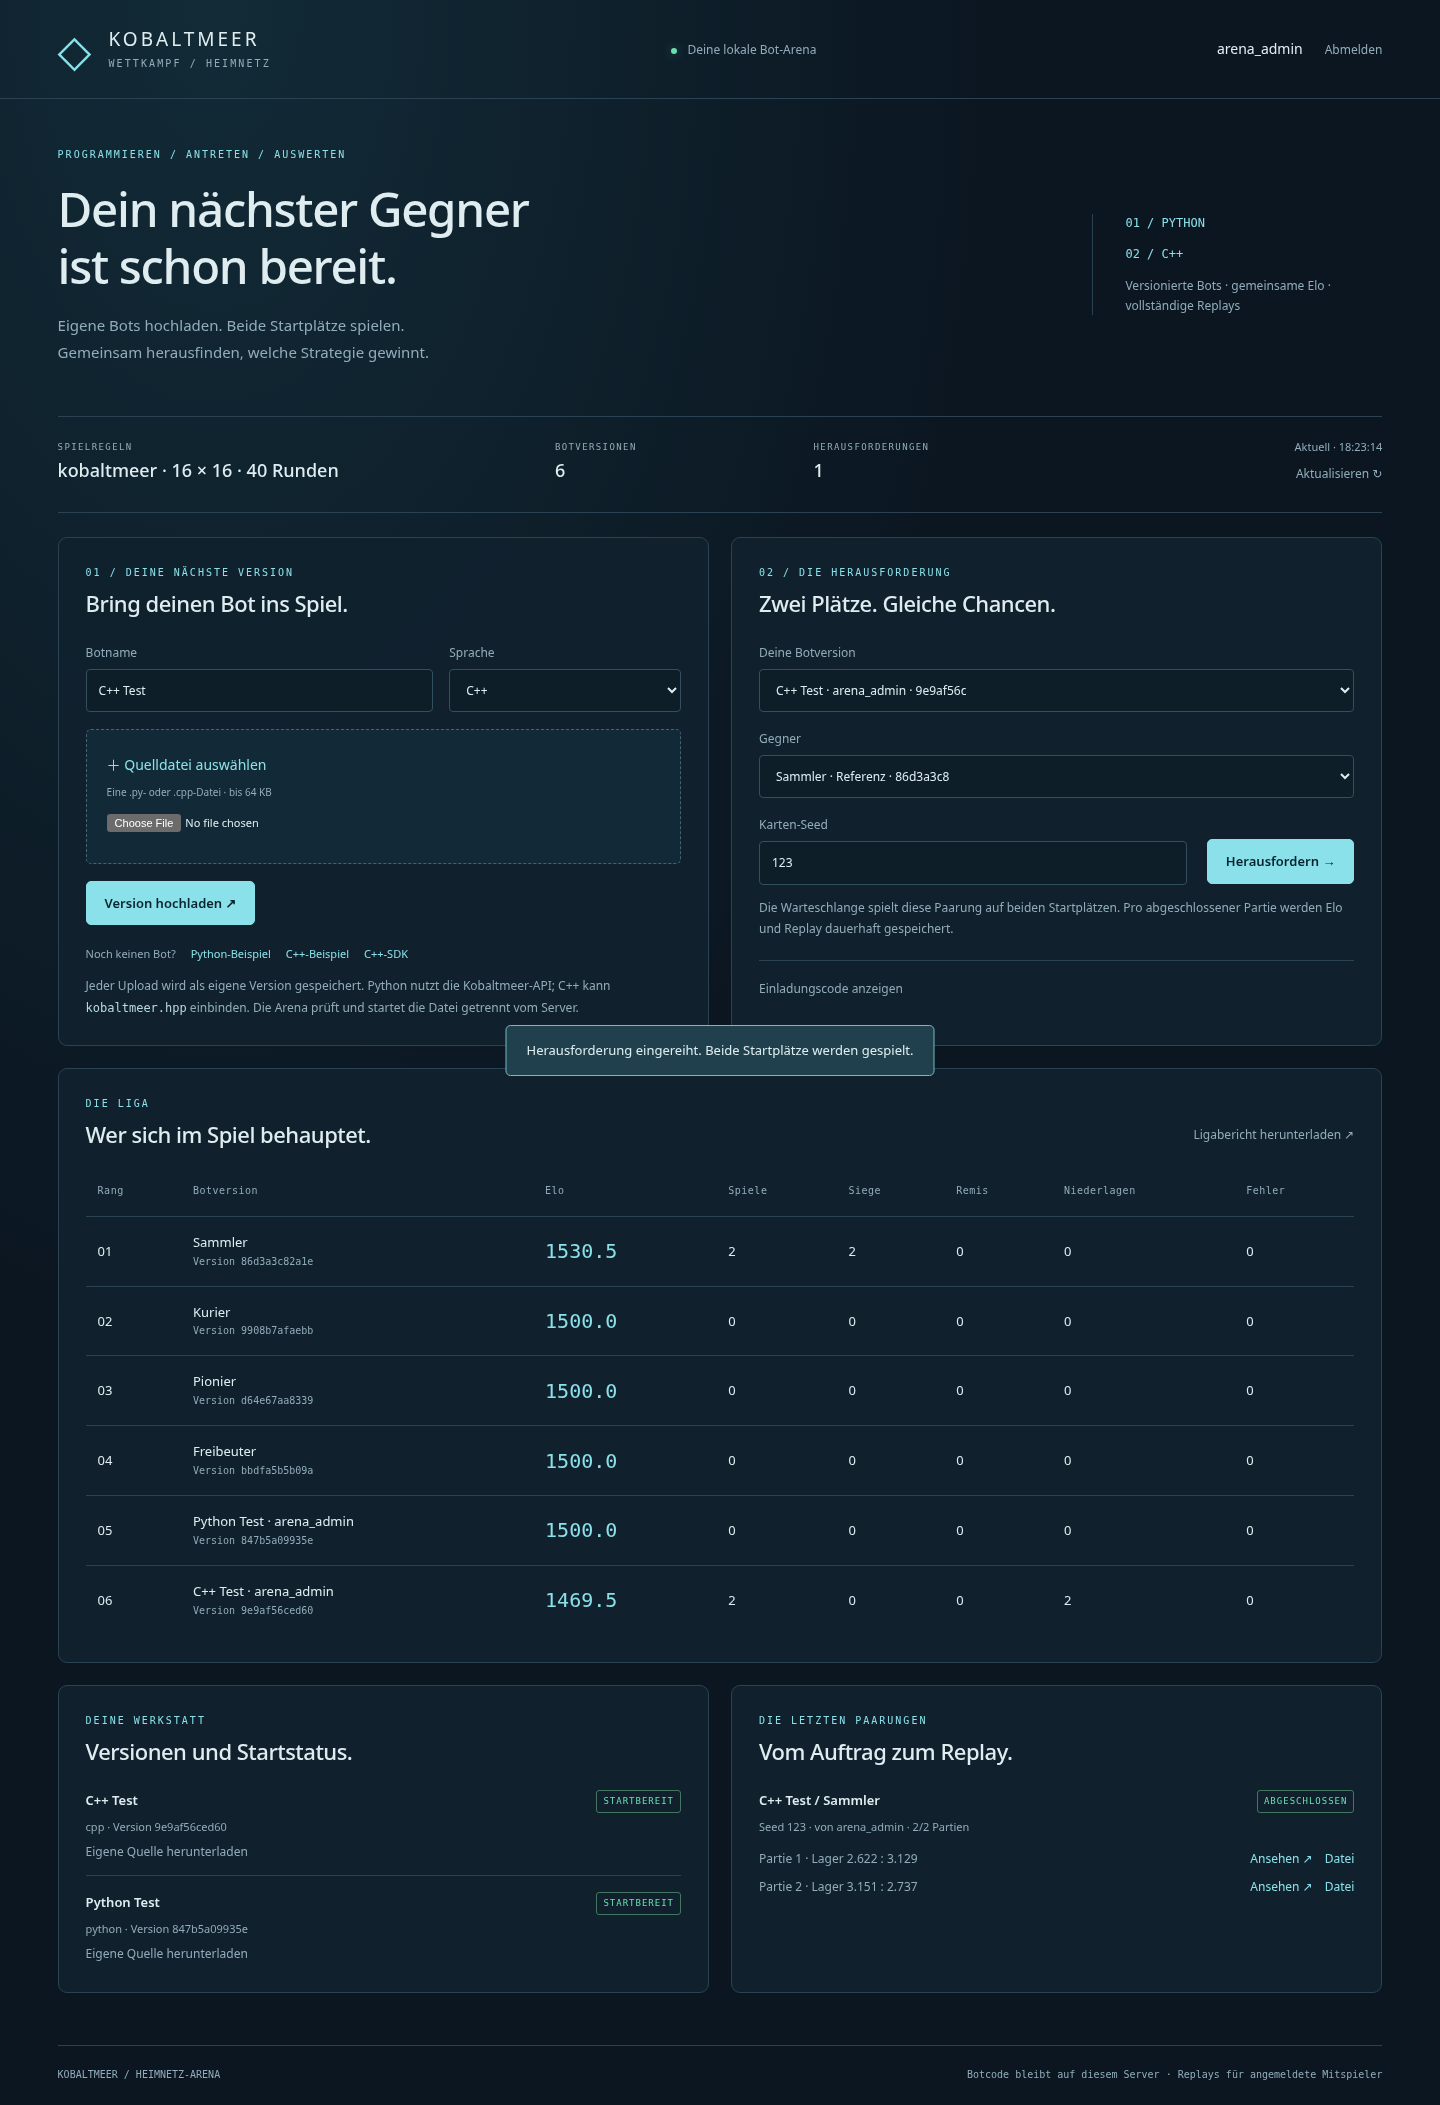1440x2105 pixels.
Task: Open the C++-Beispiel link
Action: [x=317, y=954]
